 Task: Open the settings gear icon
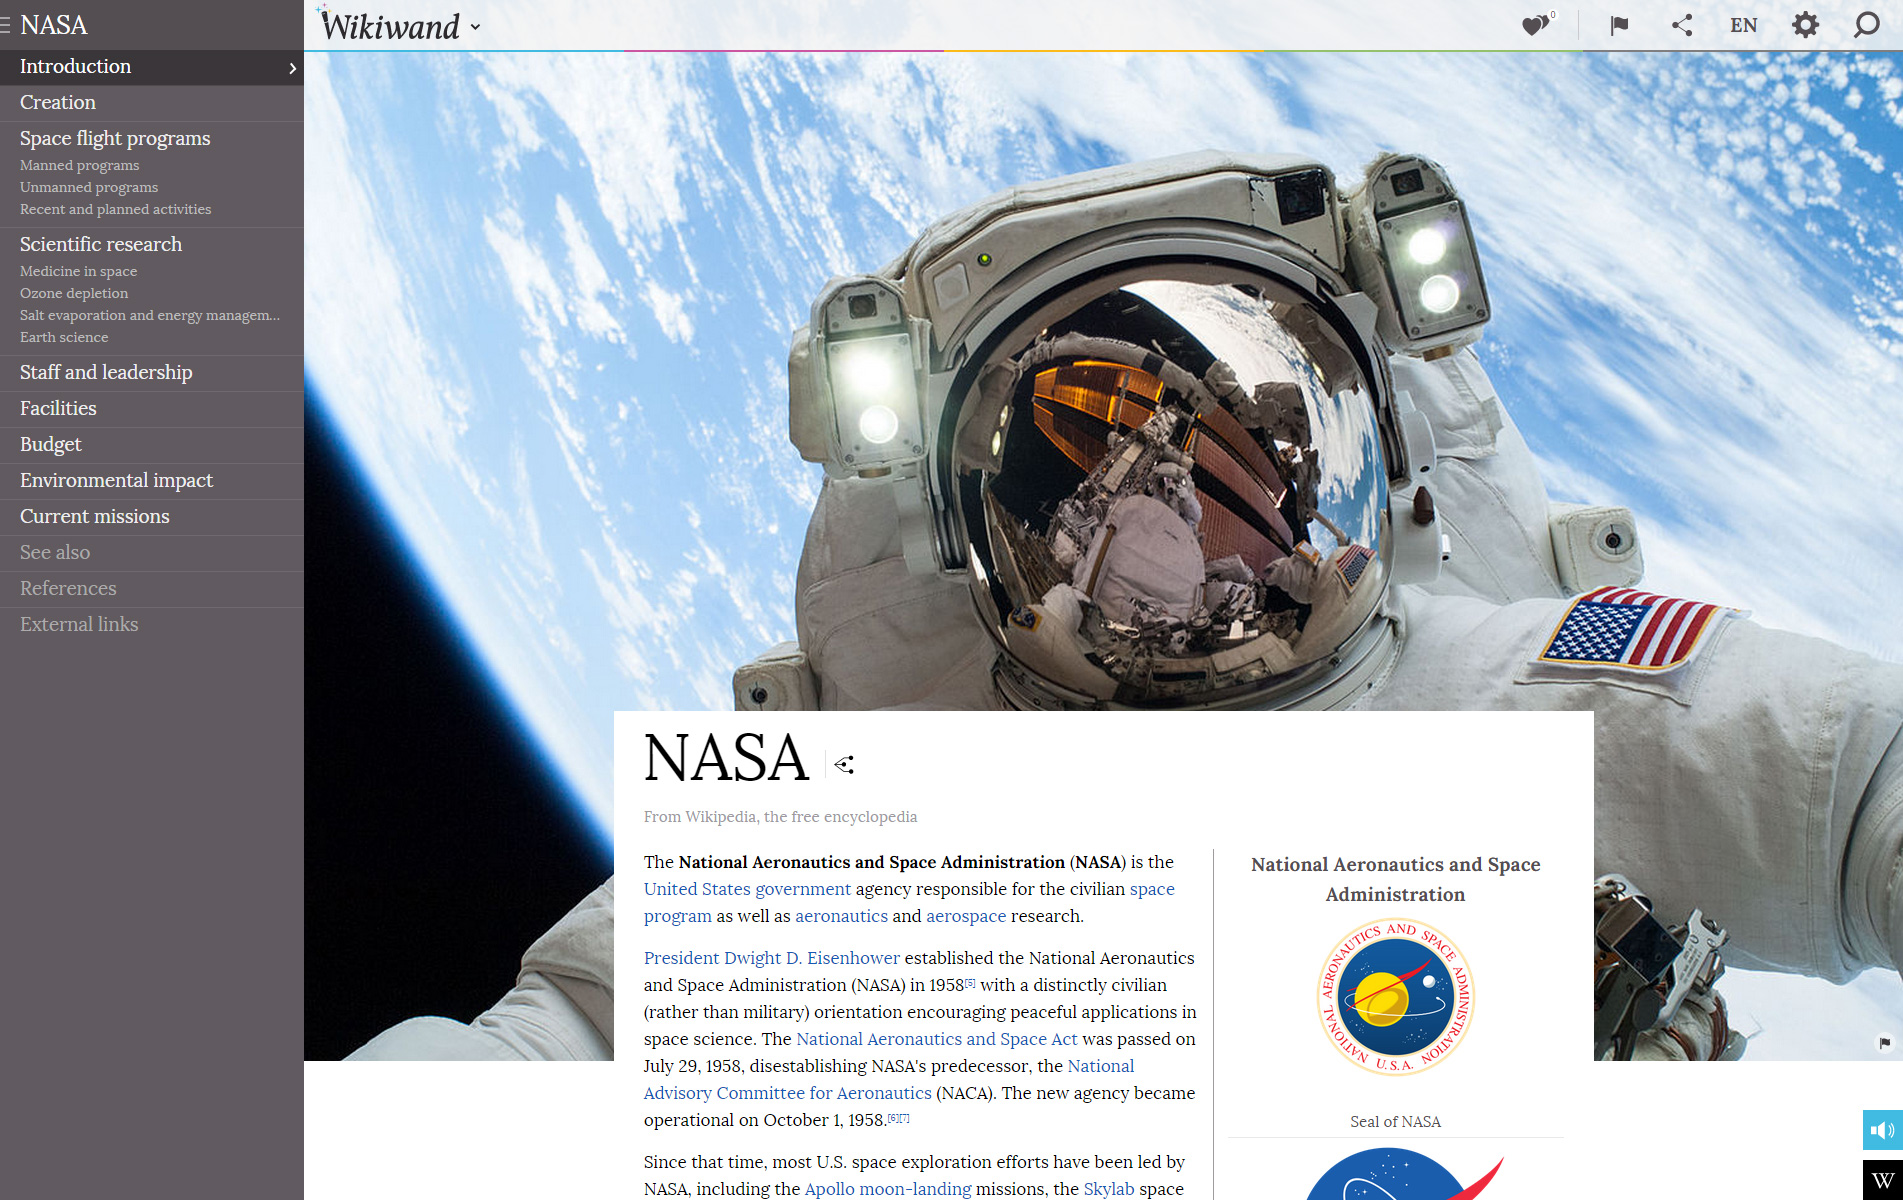1805,25
